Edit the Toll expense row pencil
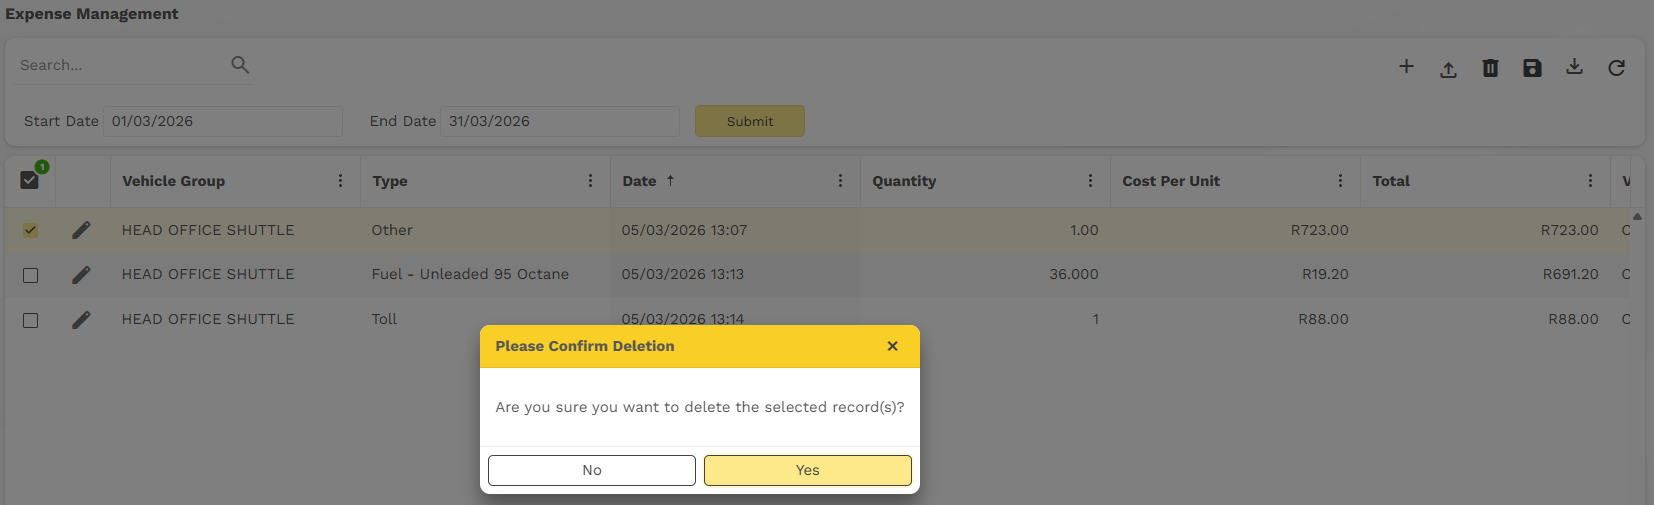 pyautogui.click(x=81, y=320)
